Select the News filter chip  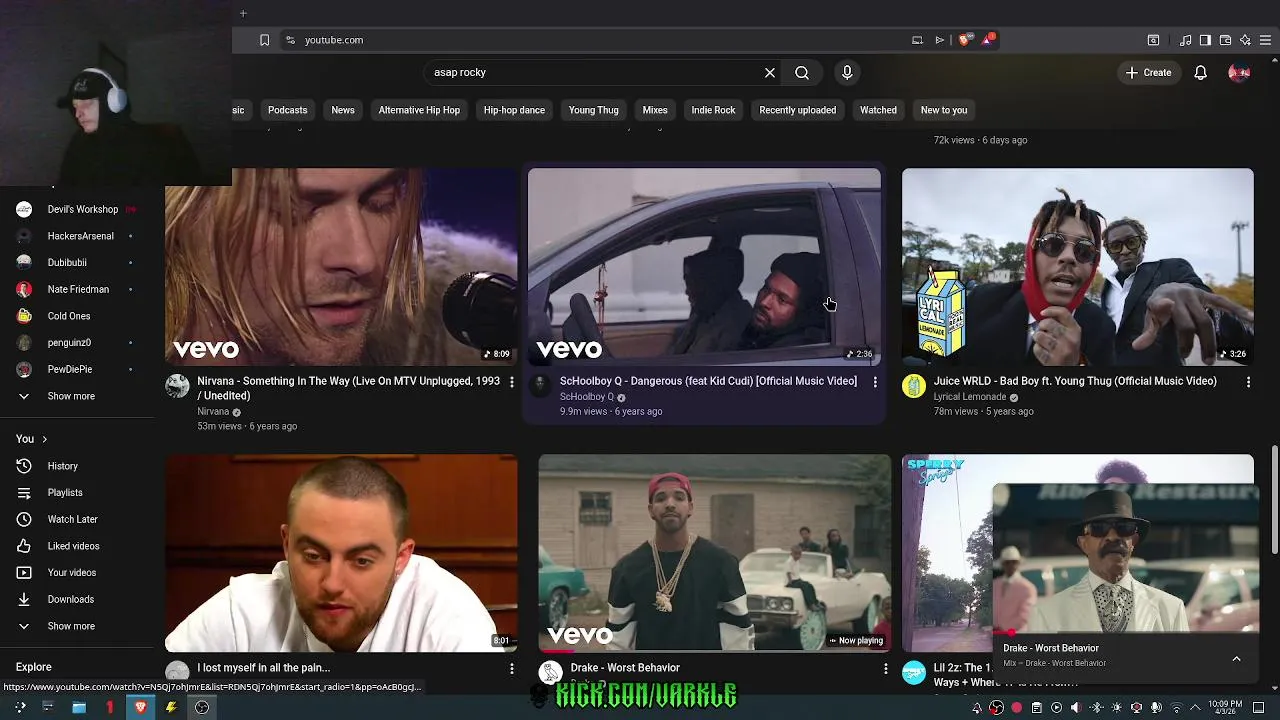[343, 110]
